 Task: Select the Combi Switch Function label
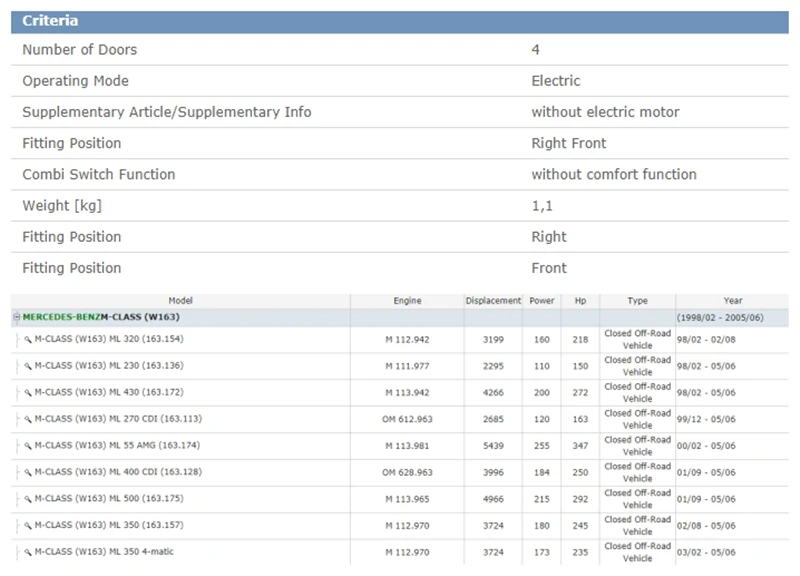coord(98,174)
